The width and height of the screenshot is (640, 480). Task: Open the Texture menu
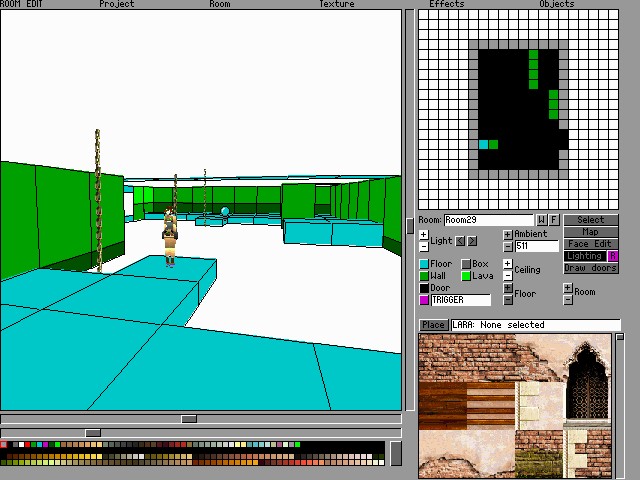(x=336, y=4)
